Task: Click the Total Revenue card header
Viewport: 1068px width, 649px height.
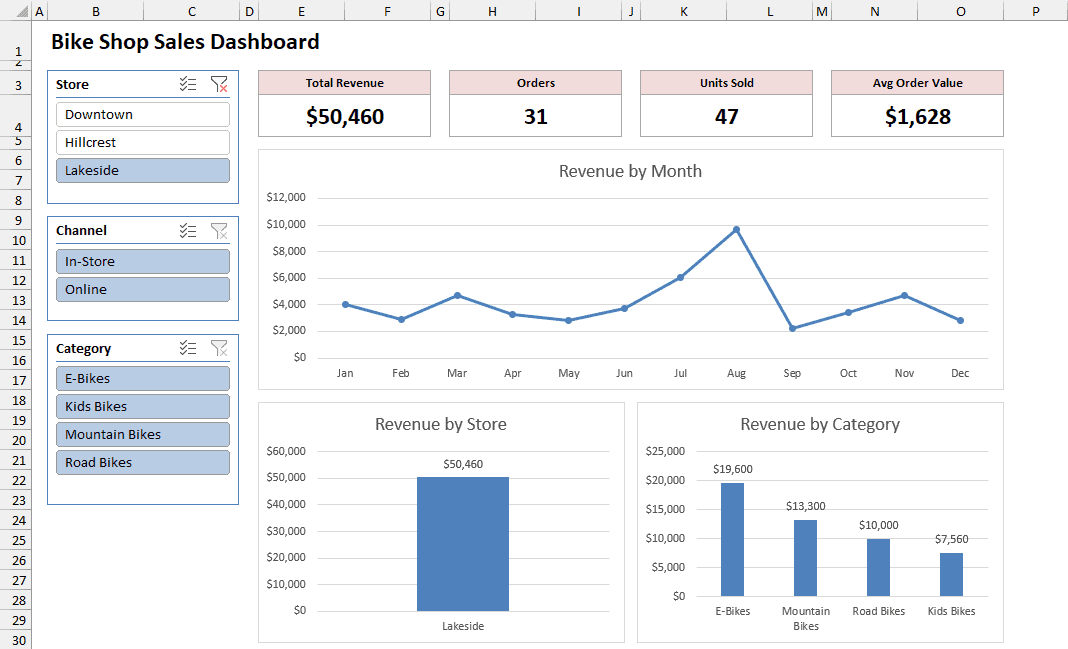Action: pos(345,82)
